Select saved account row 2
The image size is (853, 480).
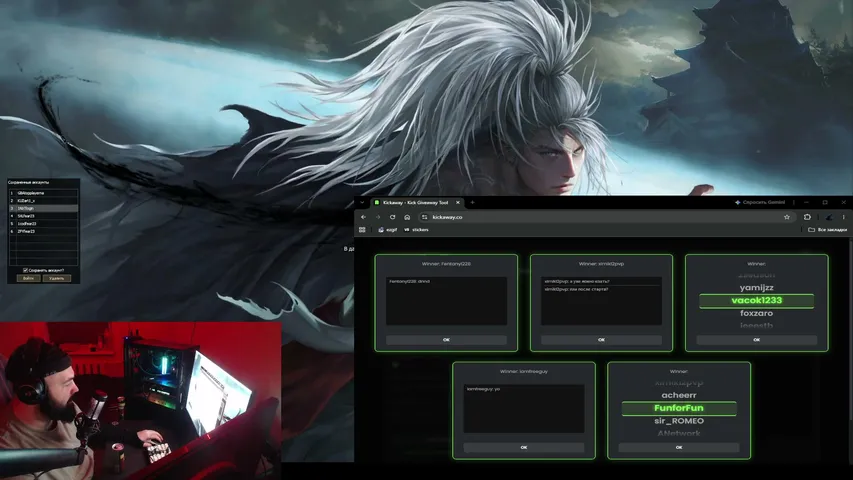pos(44,201)
